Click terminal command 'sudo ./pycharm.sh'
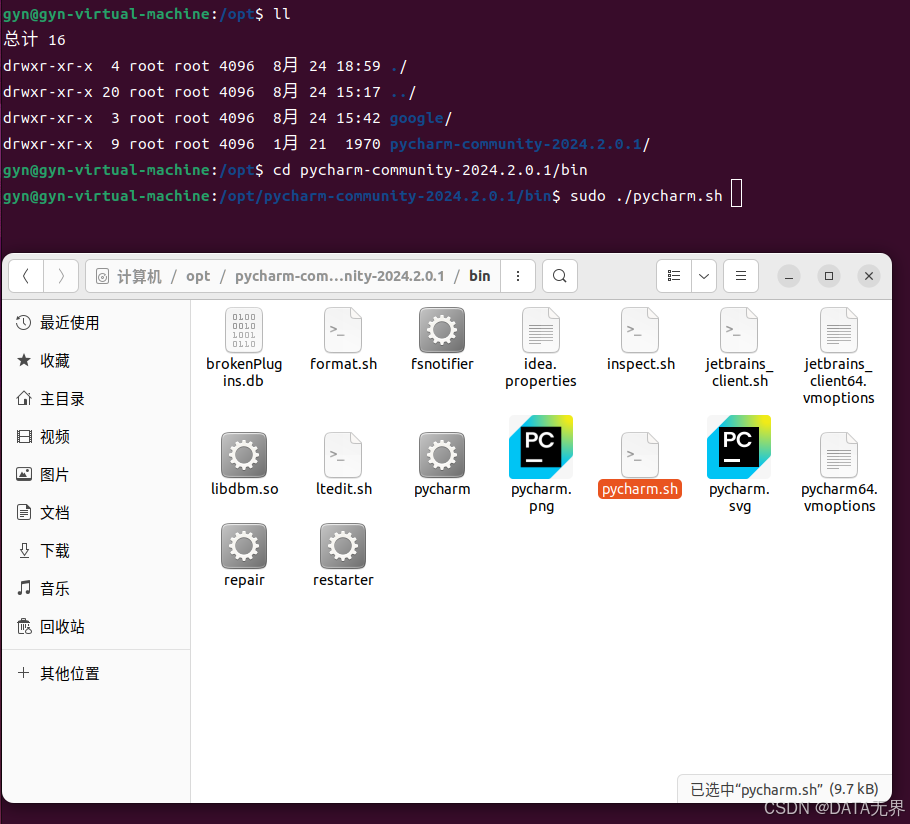The width and height of the screenshot is (910, 824). coord(646,196)
